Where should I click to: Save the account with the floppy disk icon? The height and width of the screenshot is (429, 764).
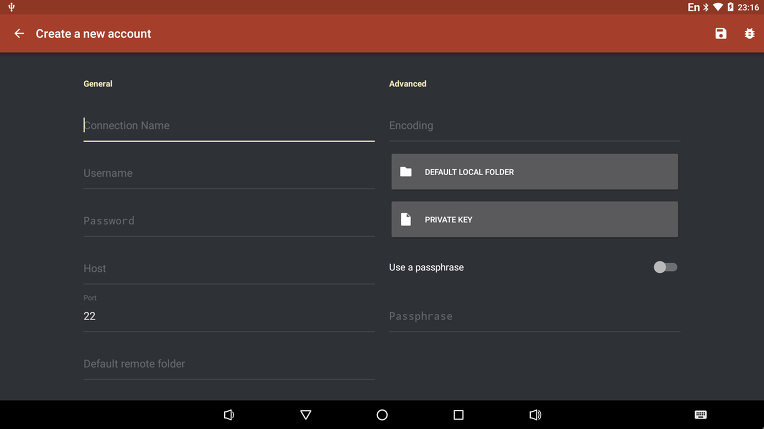click(x=721, y=34)
